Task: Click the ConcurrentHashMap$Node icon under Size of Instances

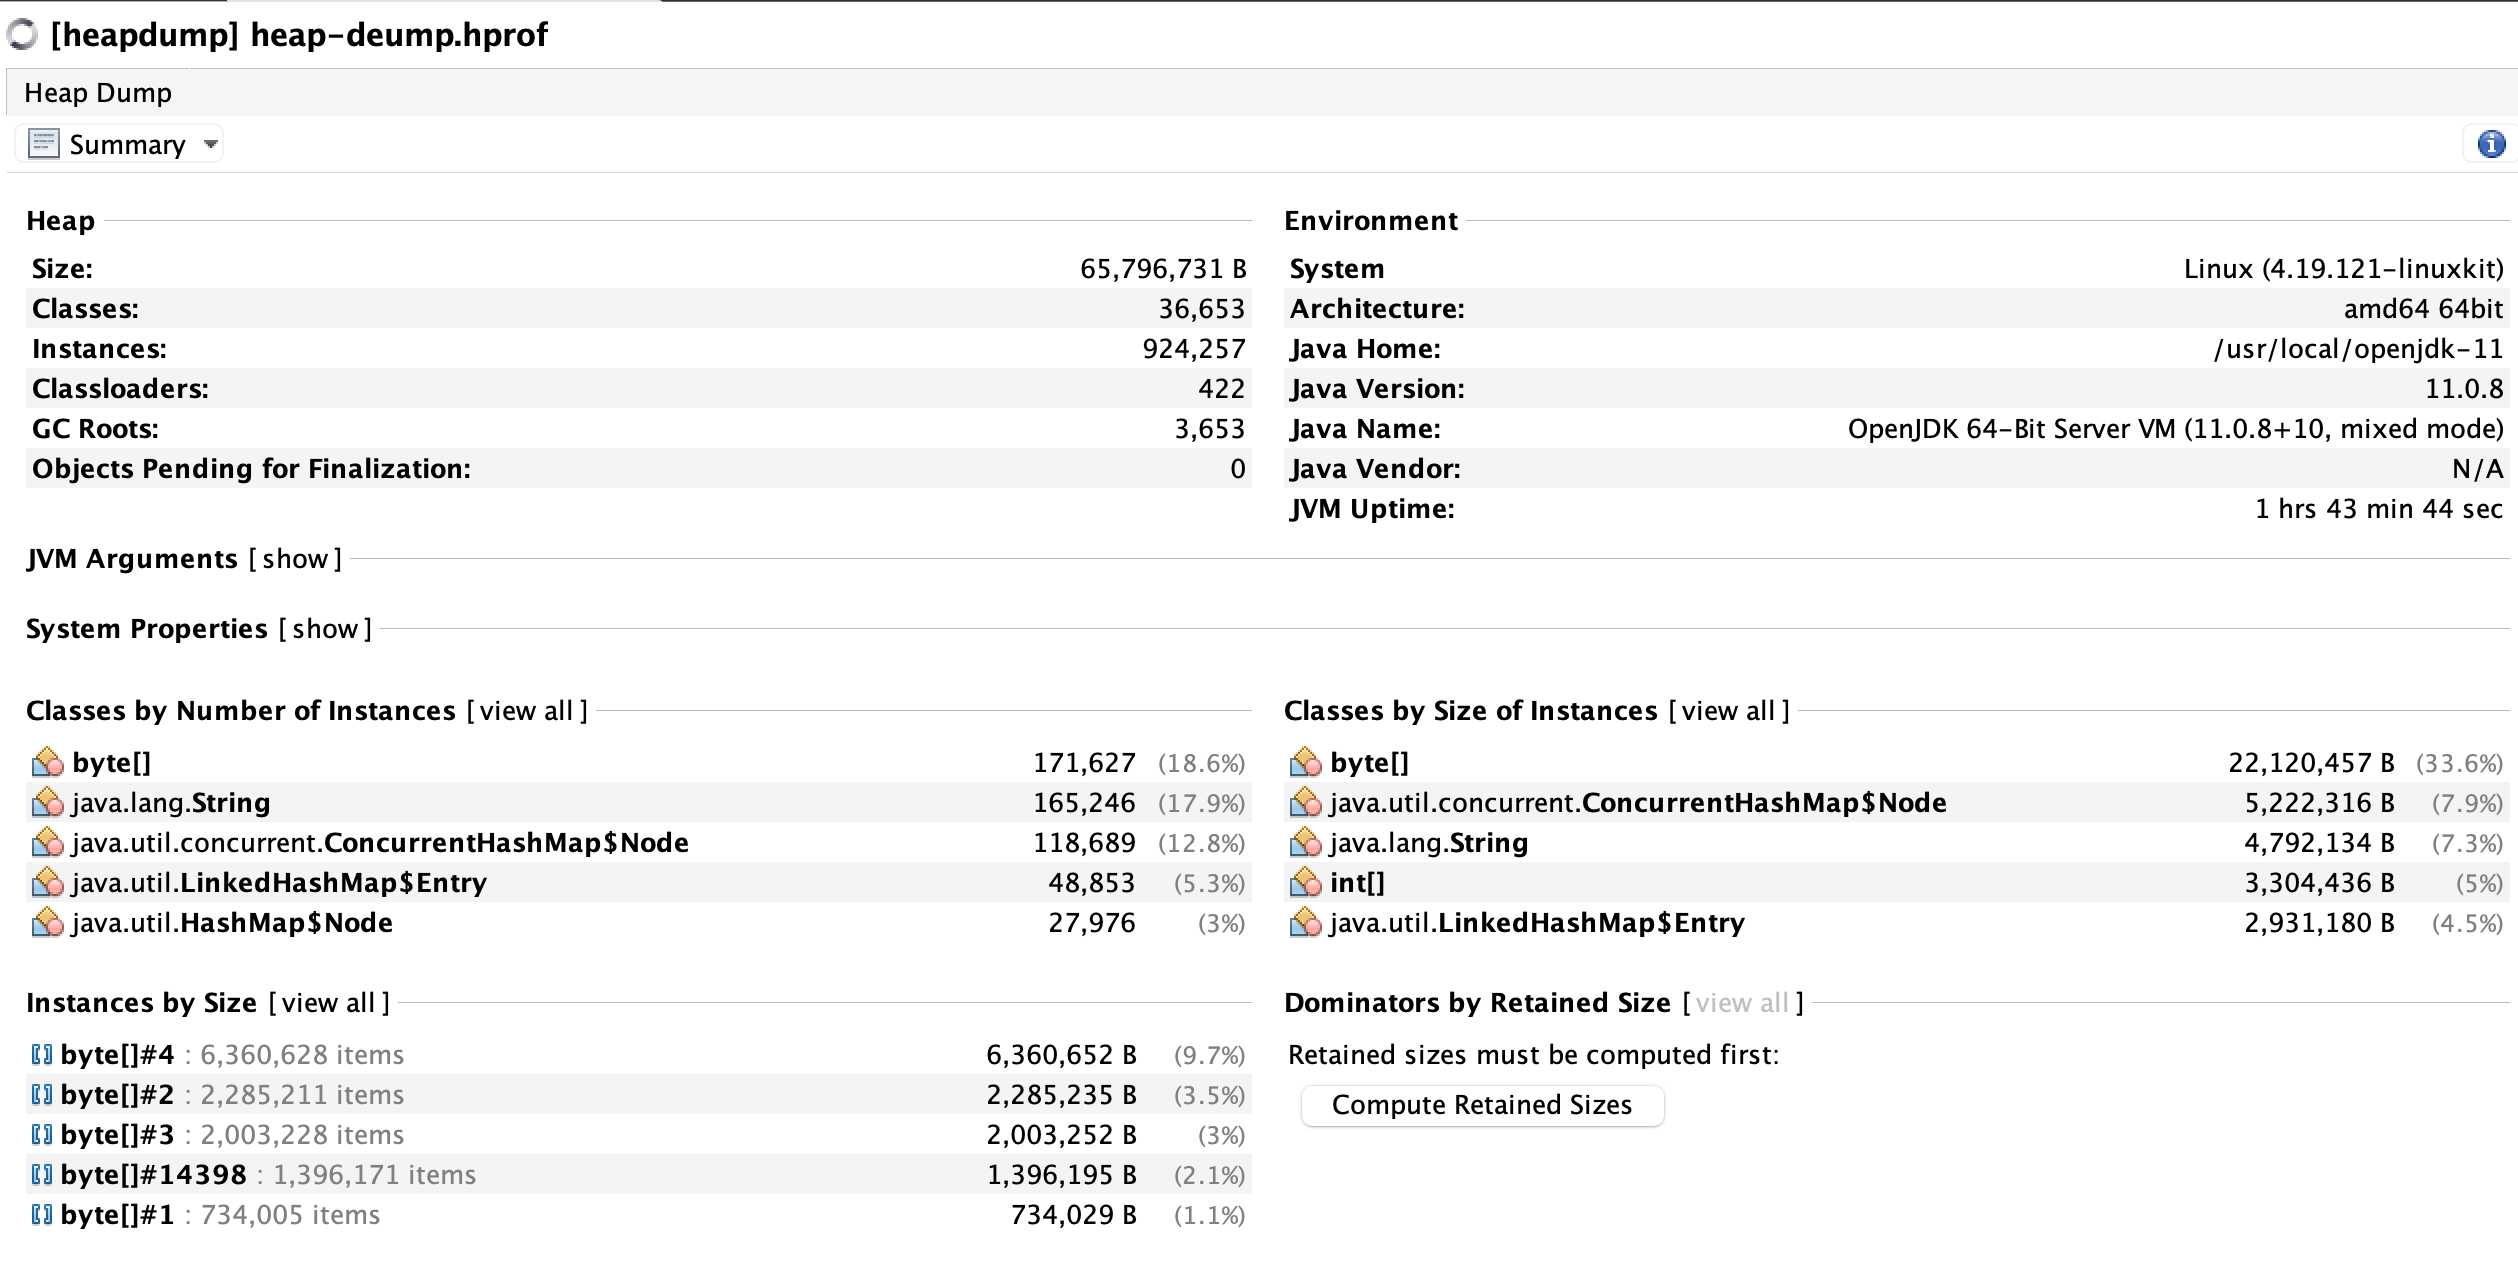Action: click(x=1305, y=803)
